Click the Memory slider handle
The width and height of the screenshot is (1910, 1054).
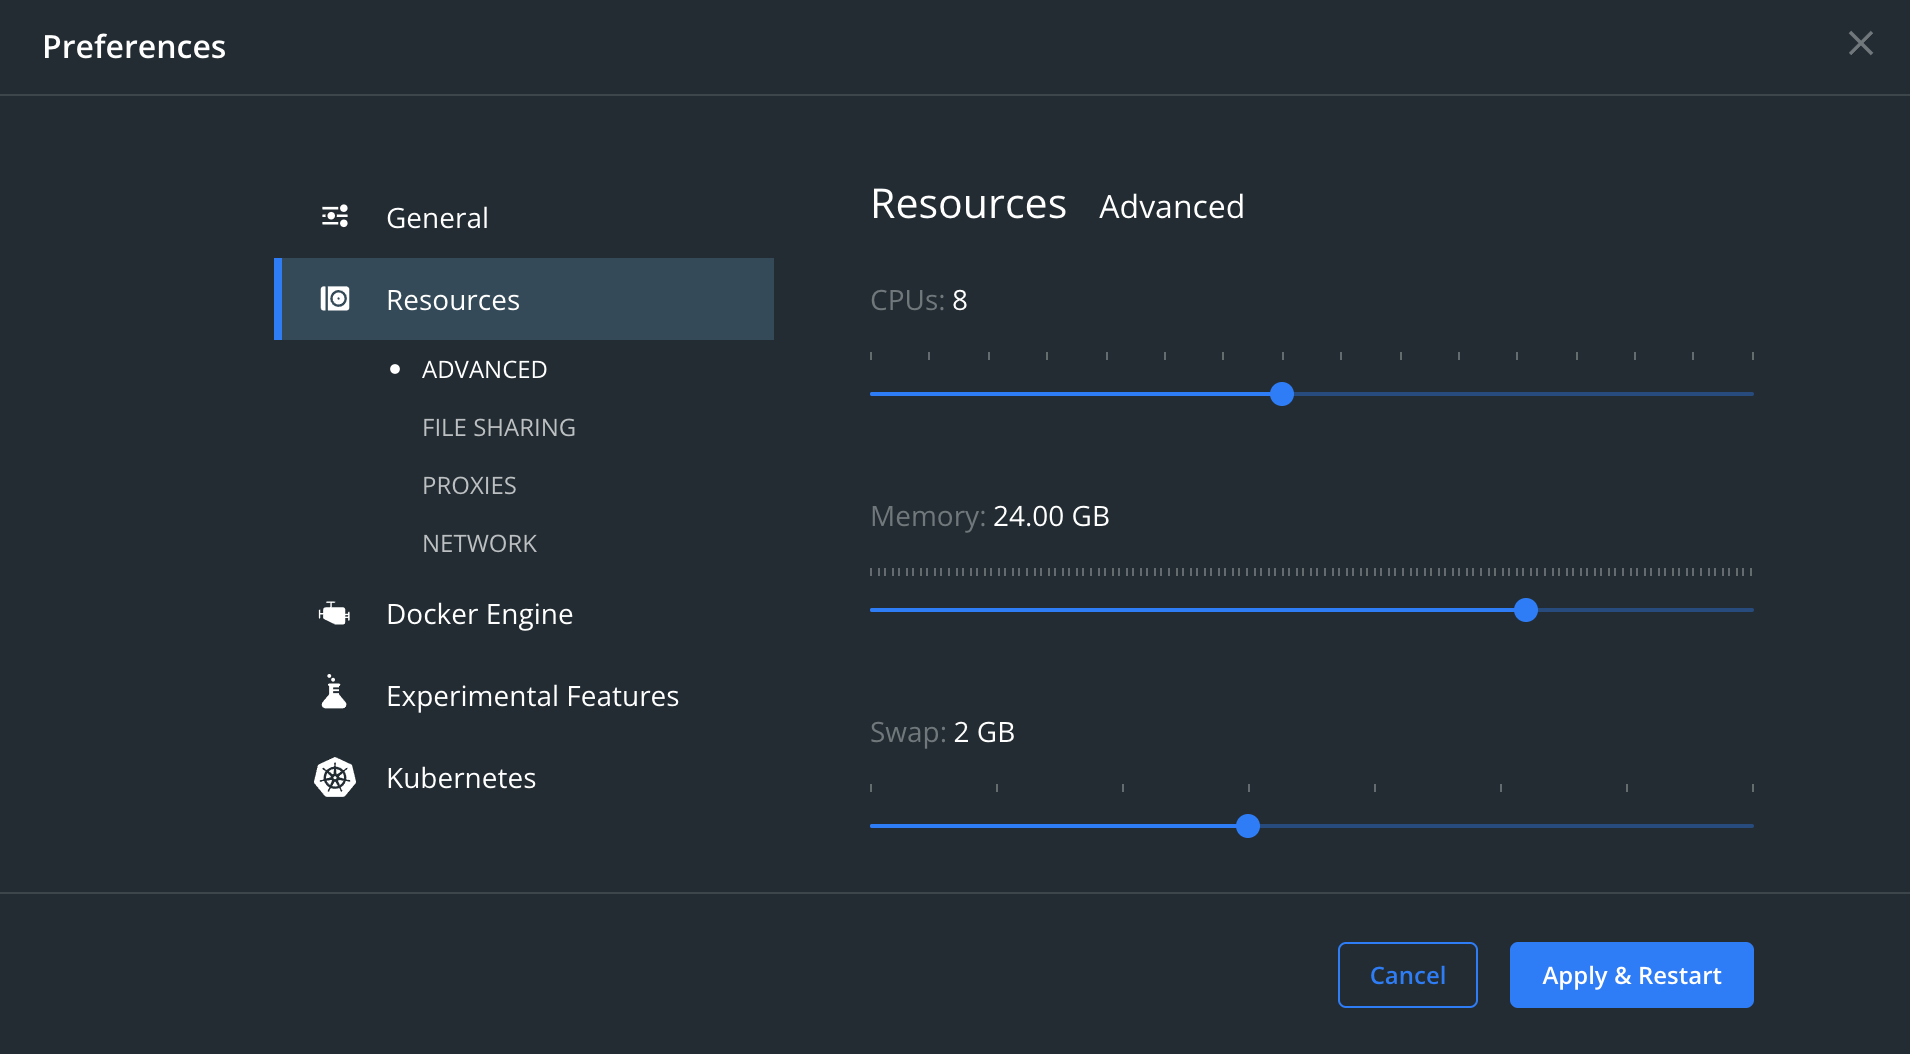pos(1526,610)
